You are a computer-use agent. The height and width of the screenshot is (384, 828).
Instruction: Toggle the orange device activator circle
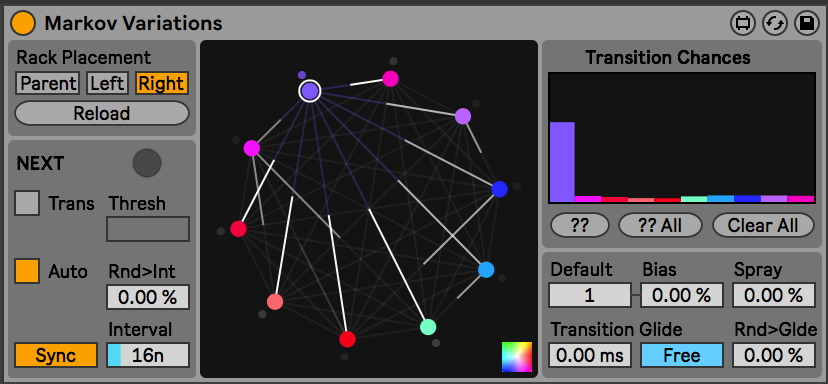(x=23, y=23)
